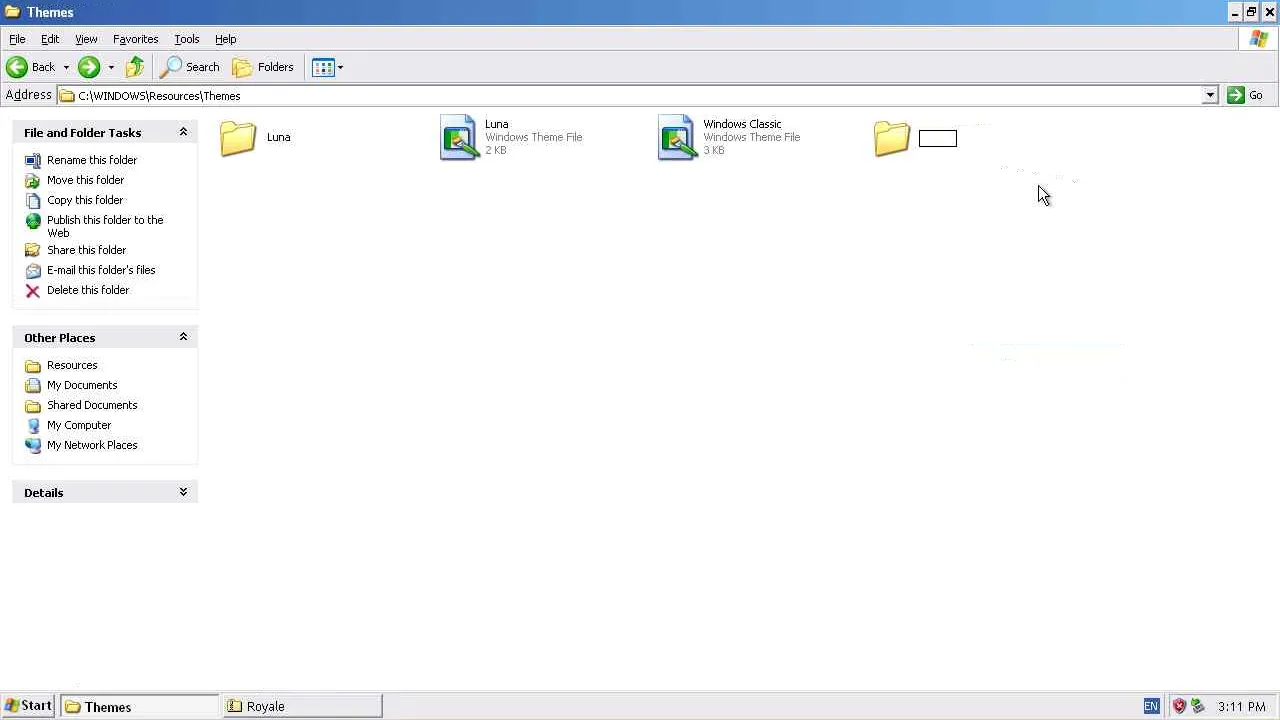
Task: Open the Views icon button
Action: point(322,67)
